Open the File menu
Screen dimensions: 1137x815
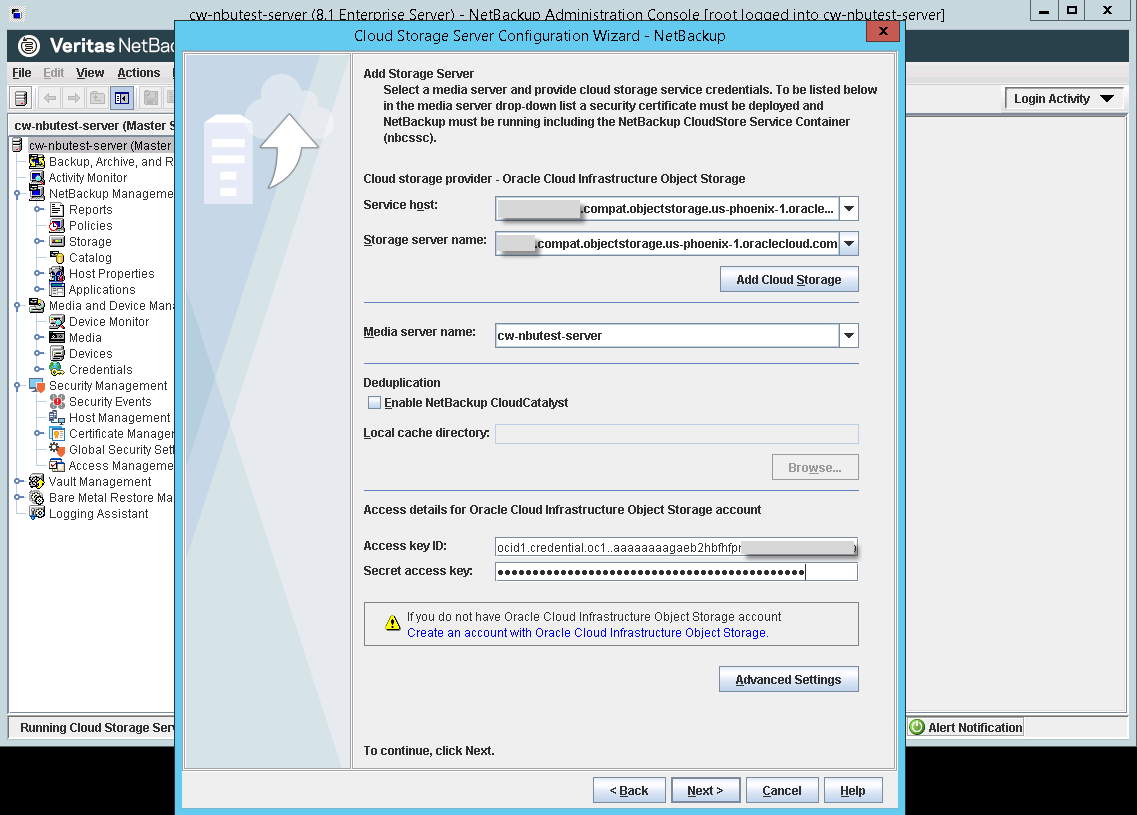click(x=22, y=72)
